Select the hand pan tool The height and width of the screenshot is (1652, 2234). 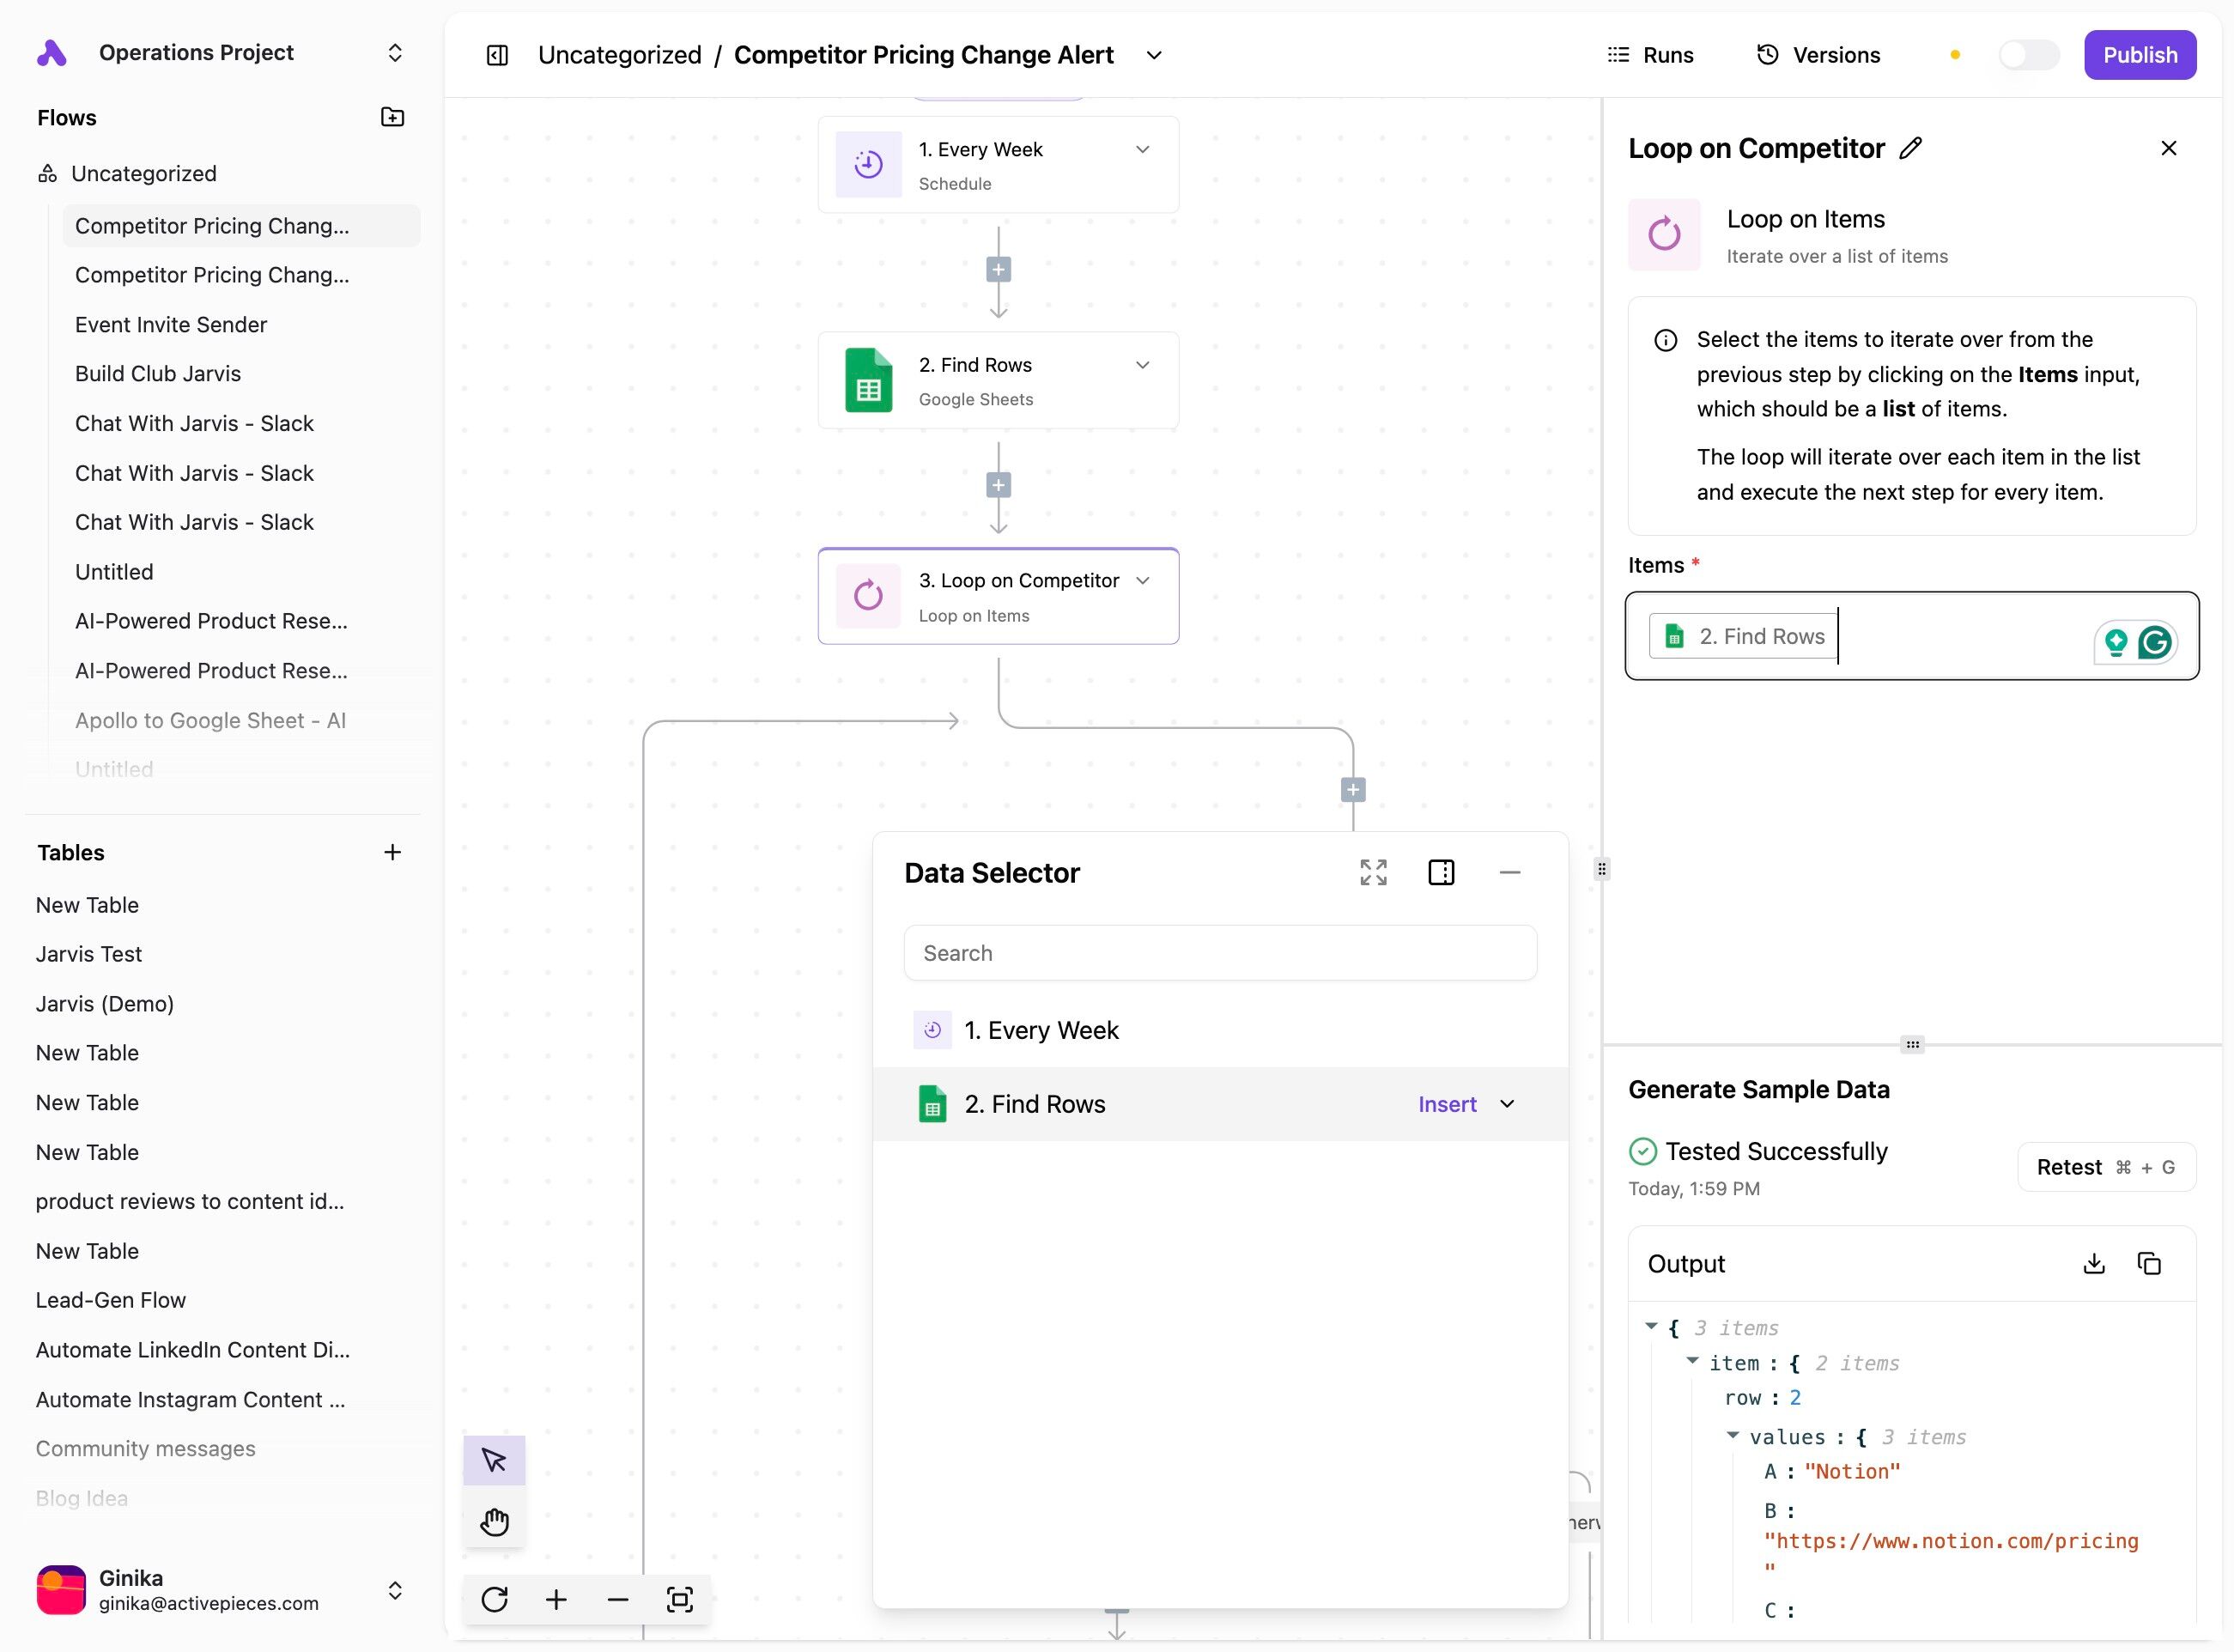(x=494, y=1522)
